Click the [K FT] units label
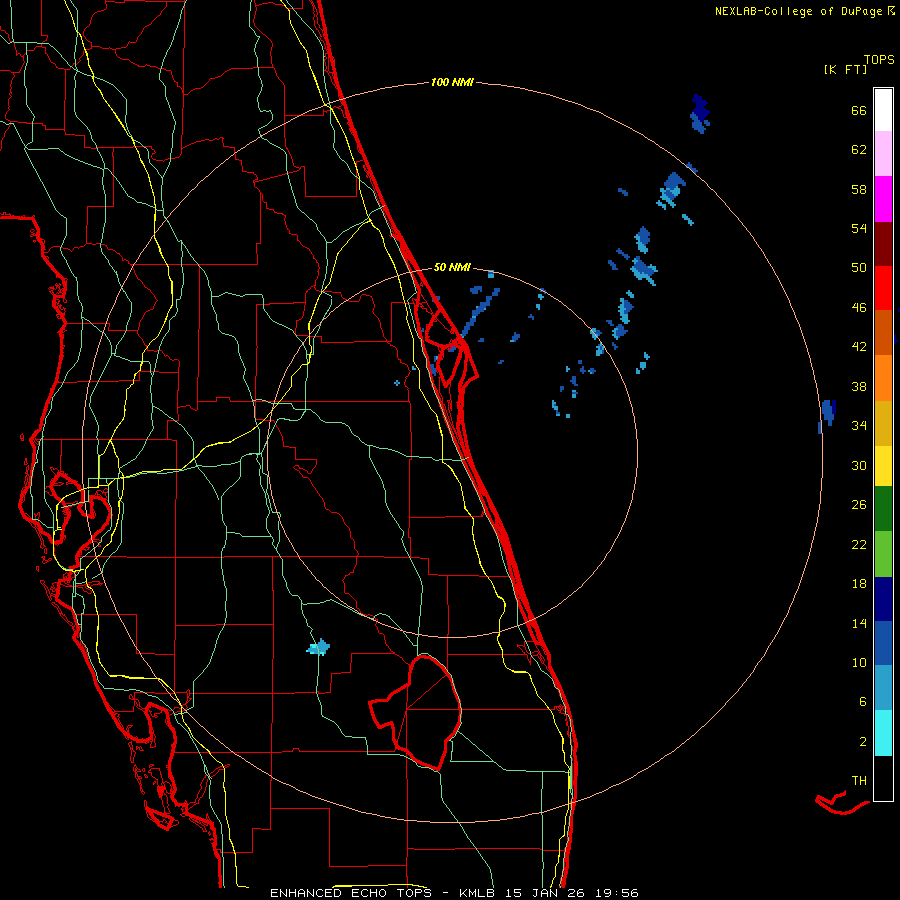This screenshot has width=900, height=900. point(845,69)
